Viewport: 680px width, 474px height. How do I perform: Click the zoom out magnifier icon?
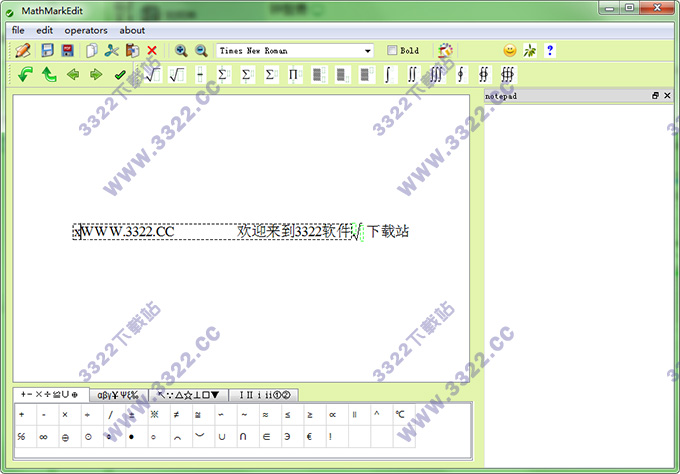pos(201,50)
